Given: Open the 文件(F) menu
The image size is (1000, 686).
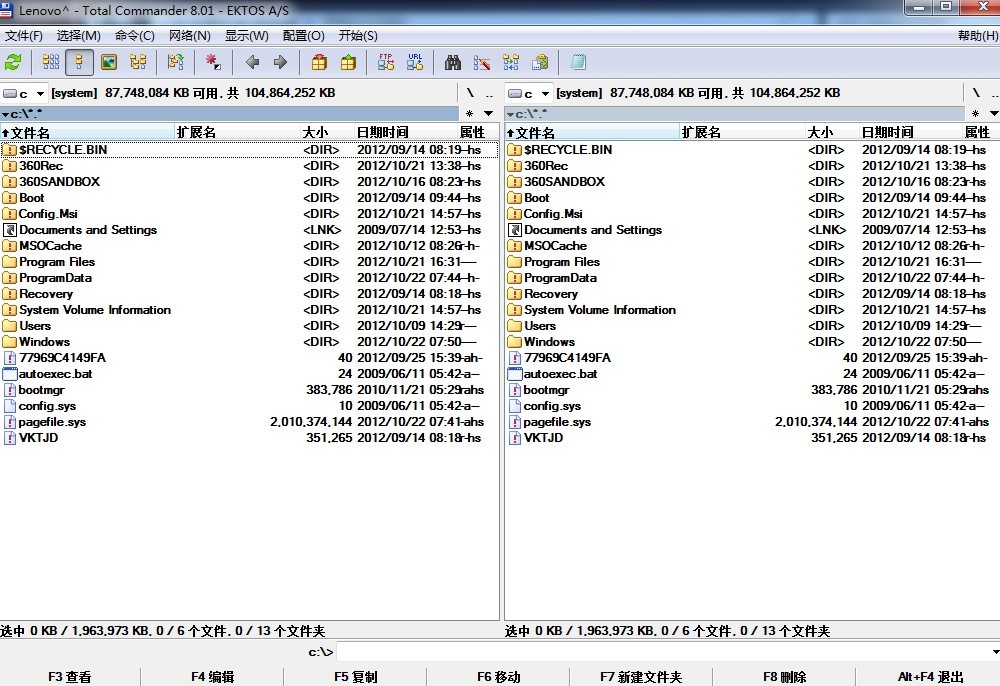Looking at the screenshot, I should (24, 36).
